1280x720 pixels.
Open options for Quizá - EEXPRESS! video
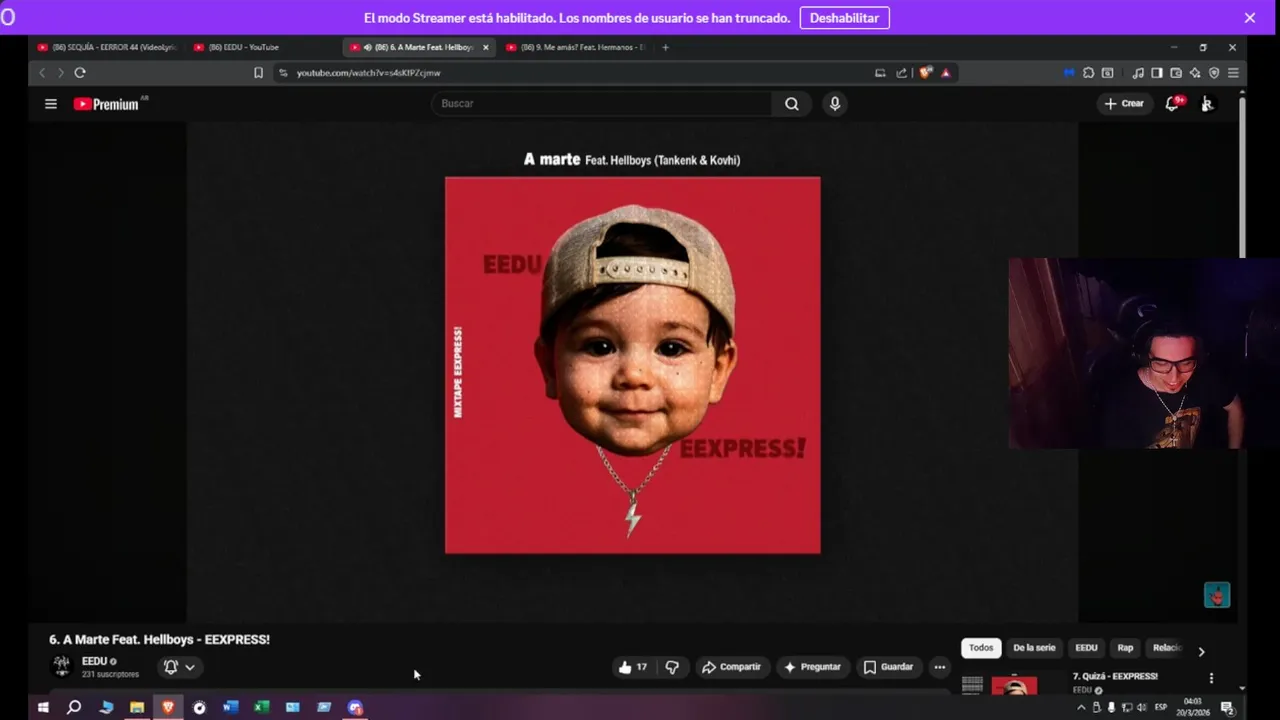coord(1211,678)
